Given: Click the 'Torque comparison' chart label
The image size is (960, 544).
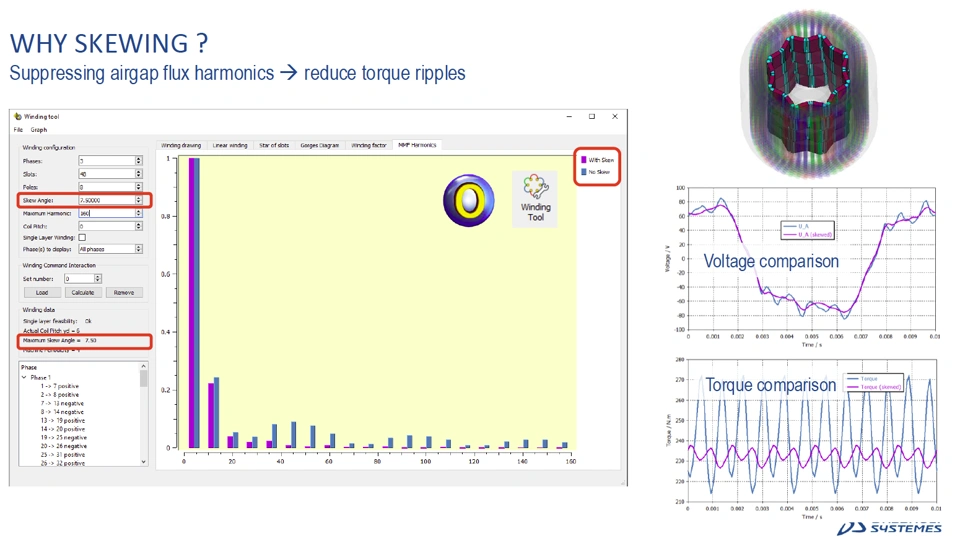Looking at the screenshot, I should [x=770, y=385].
